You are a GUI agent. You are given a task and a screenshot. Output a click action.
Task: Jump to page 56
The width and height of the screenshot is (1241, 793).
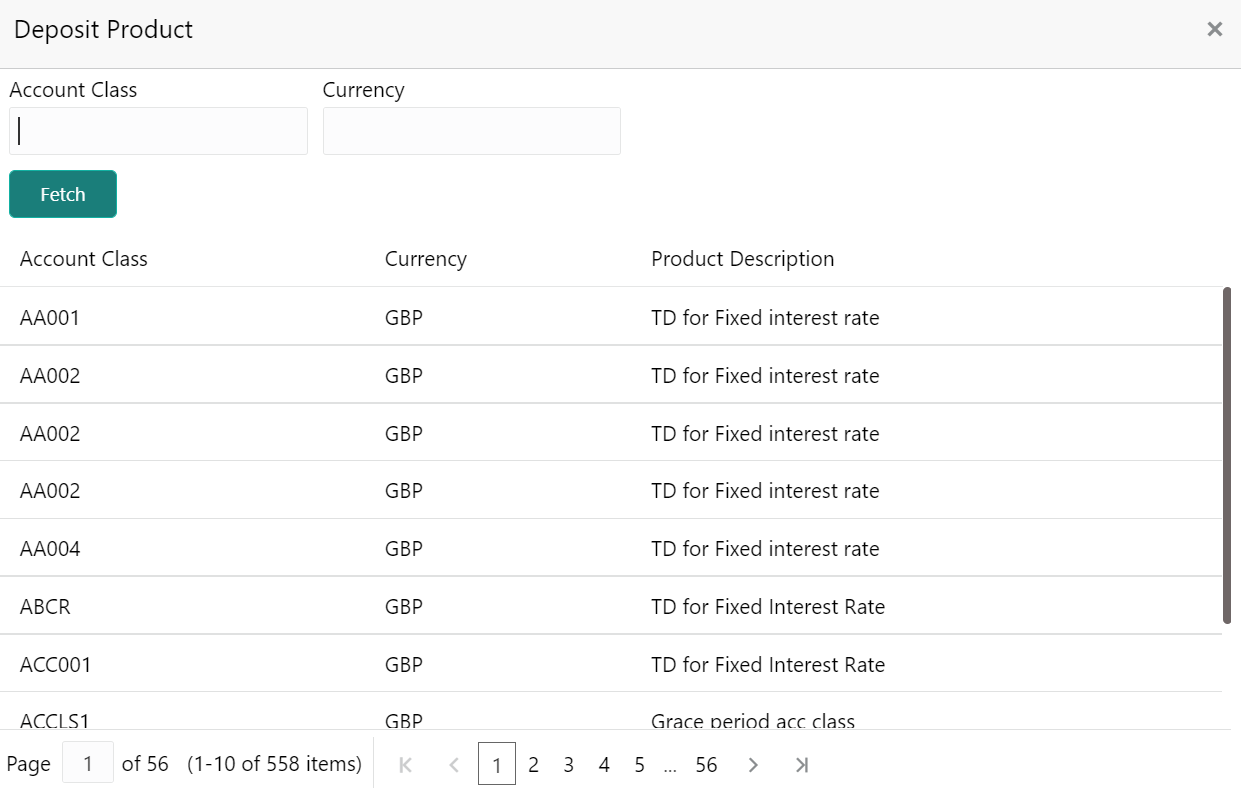click(x=706, y=765)
